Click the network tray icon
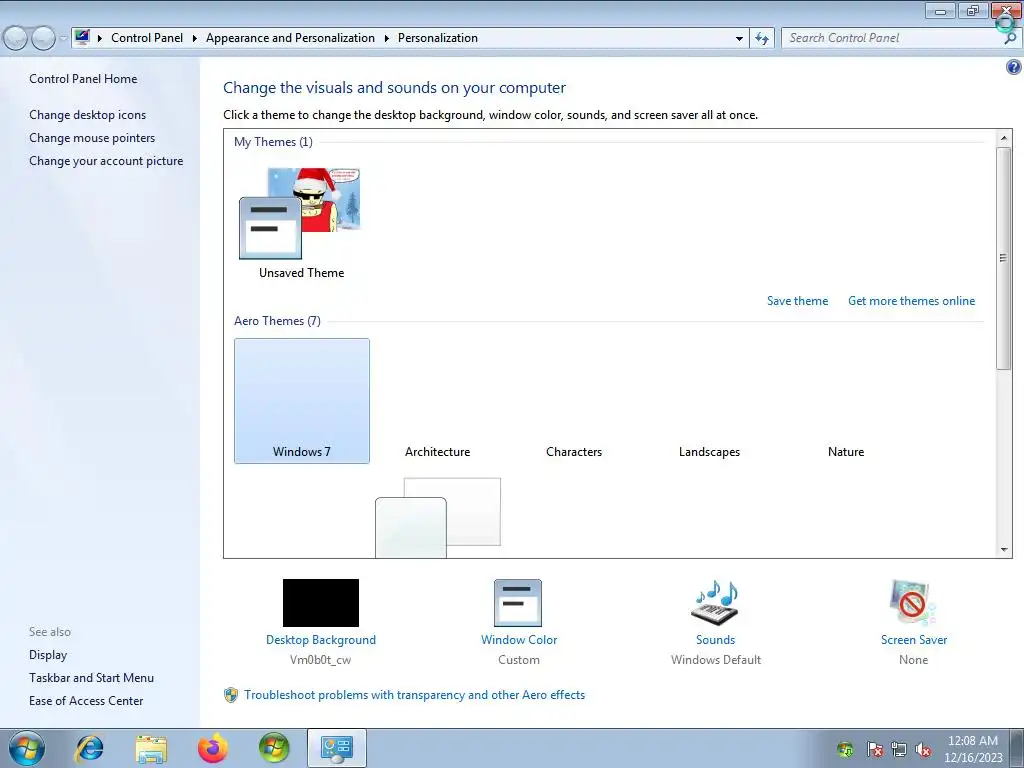Viewport: 1024px width, 768px height. pos(899,749)
